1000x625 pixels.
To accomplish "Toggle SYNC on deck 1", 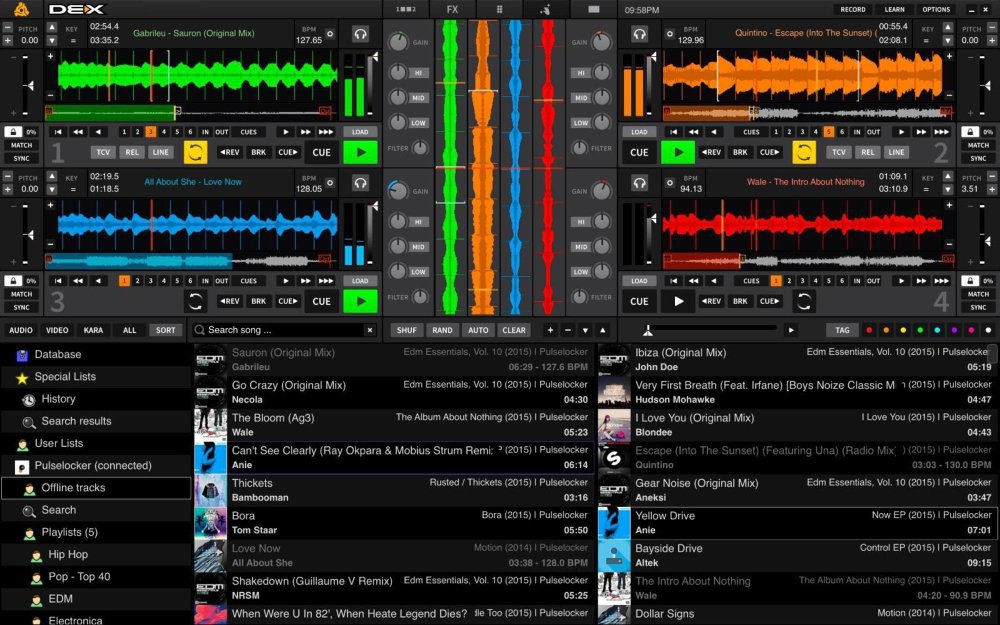I will pyautogui.click(x=21, y=157).
